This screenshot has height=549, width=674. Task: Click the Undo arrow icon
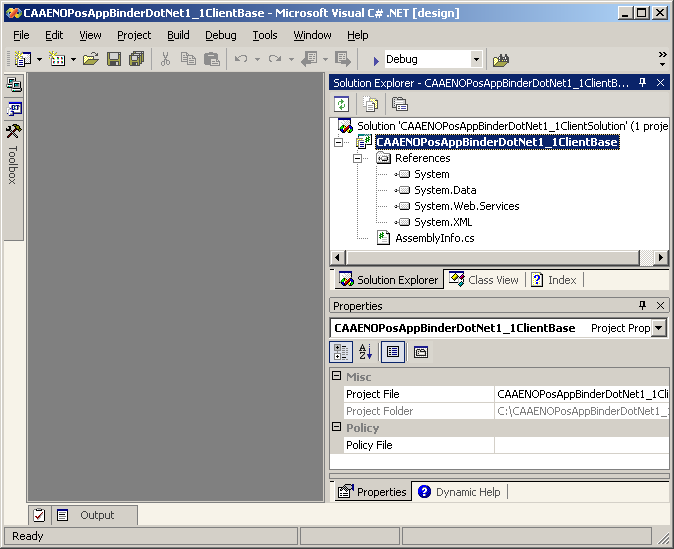(x=241, y=59)
